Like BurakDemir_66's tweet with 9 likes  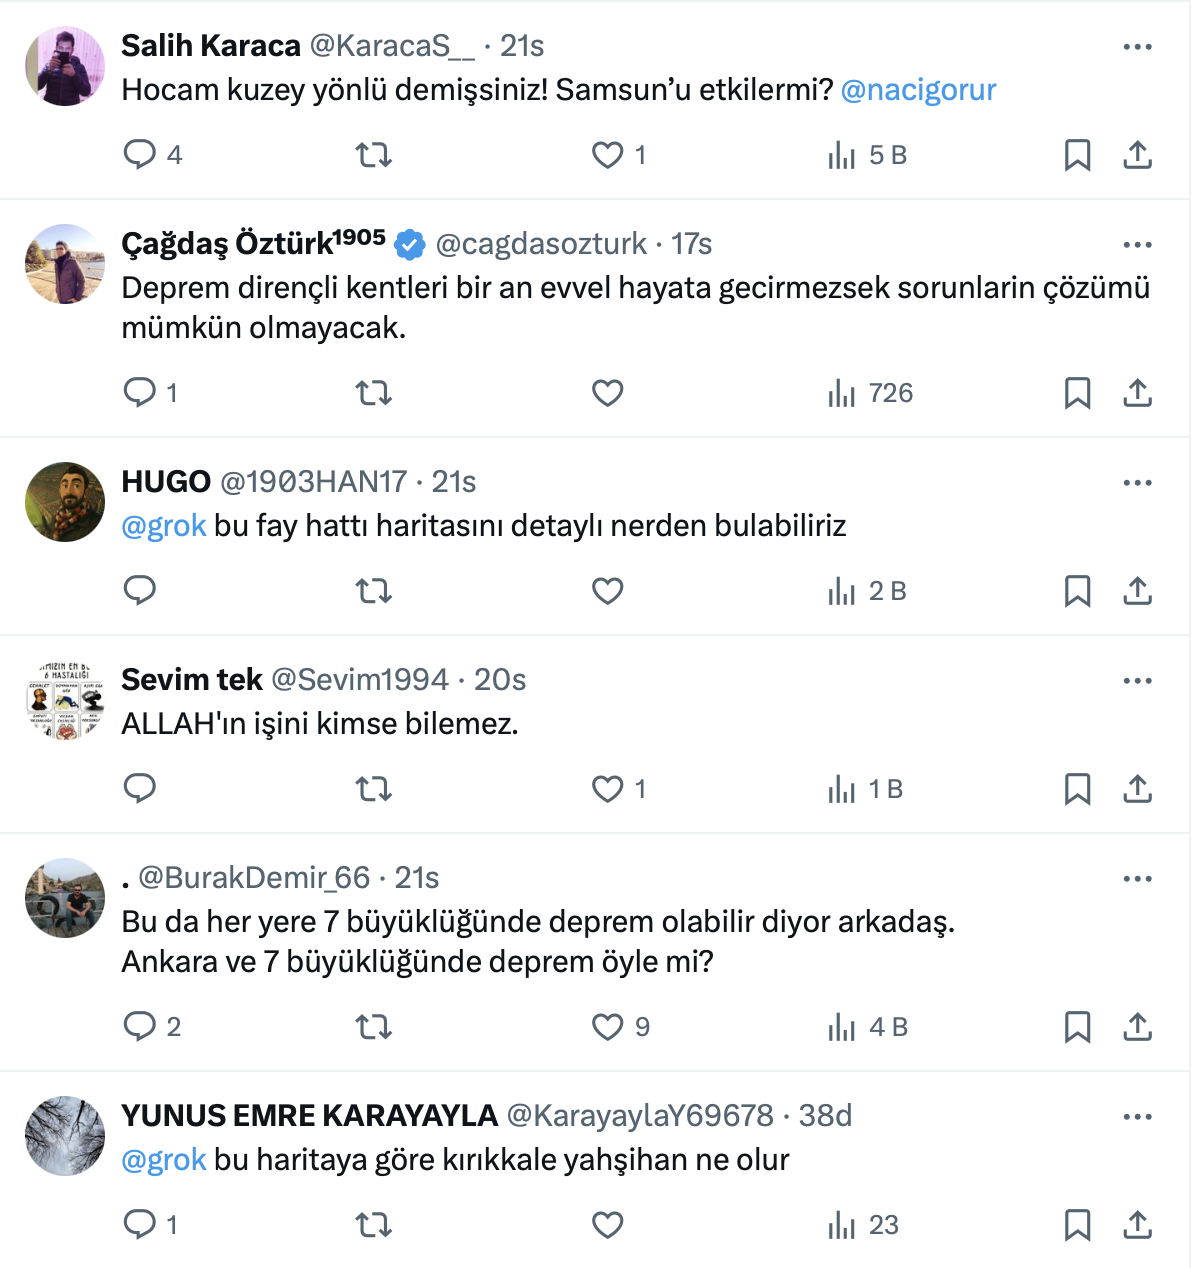pos(608,1027)
